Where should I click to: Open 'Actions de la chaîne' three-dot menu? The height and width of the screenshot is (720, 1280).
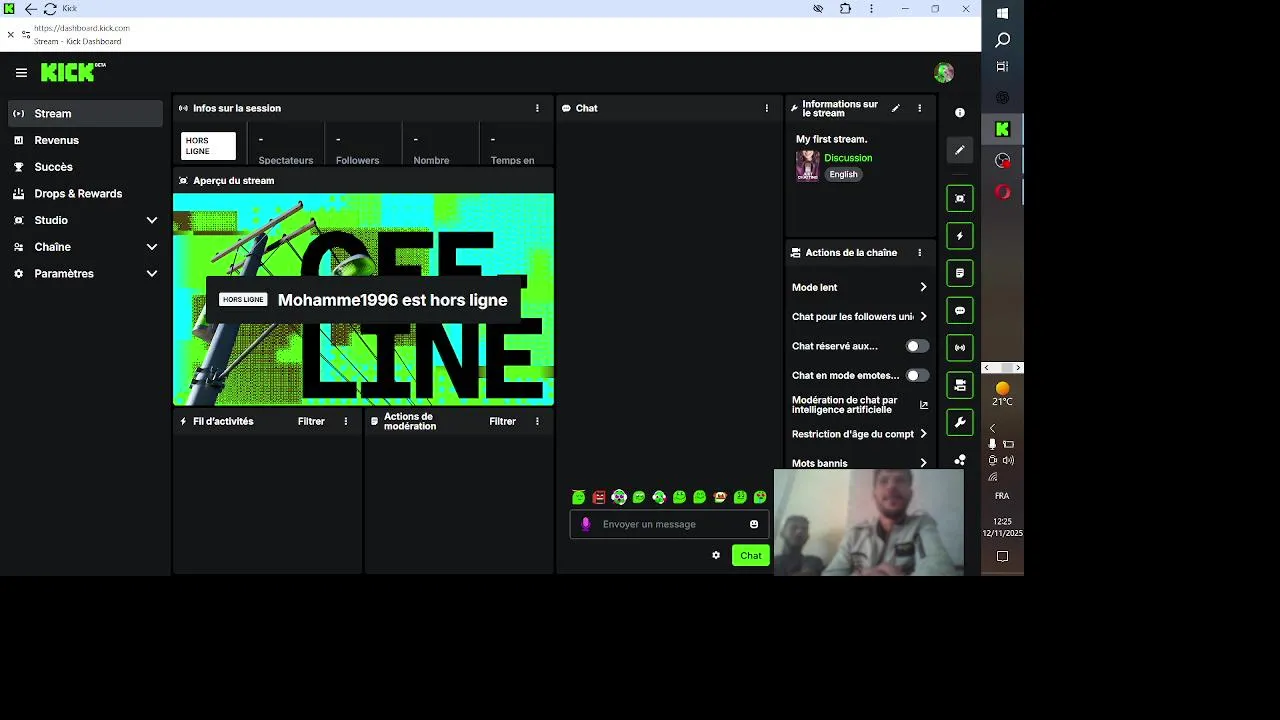coord(920,253)
